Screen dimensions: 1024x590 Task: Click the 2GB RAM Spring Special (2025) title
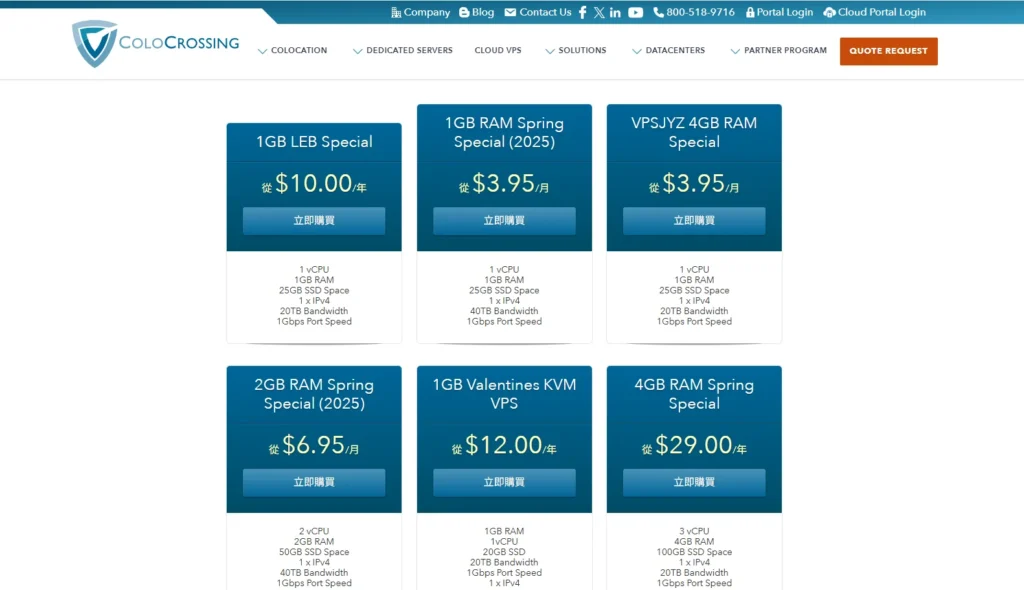(x=314, y=394)
